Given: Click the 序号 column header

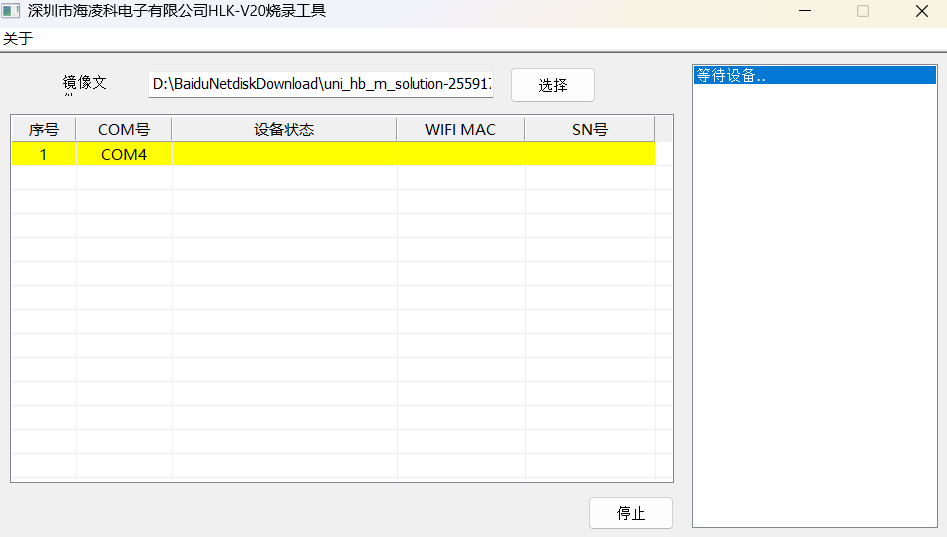Looking at the screenshot, I should [x=43, y=130].
